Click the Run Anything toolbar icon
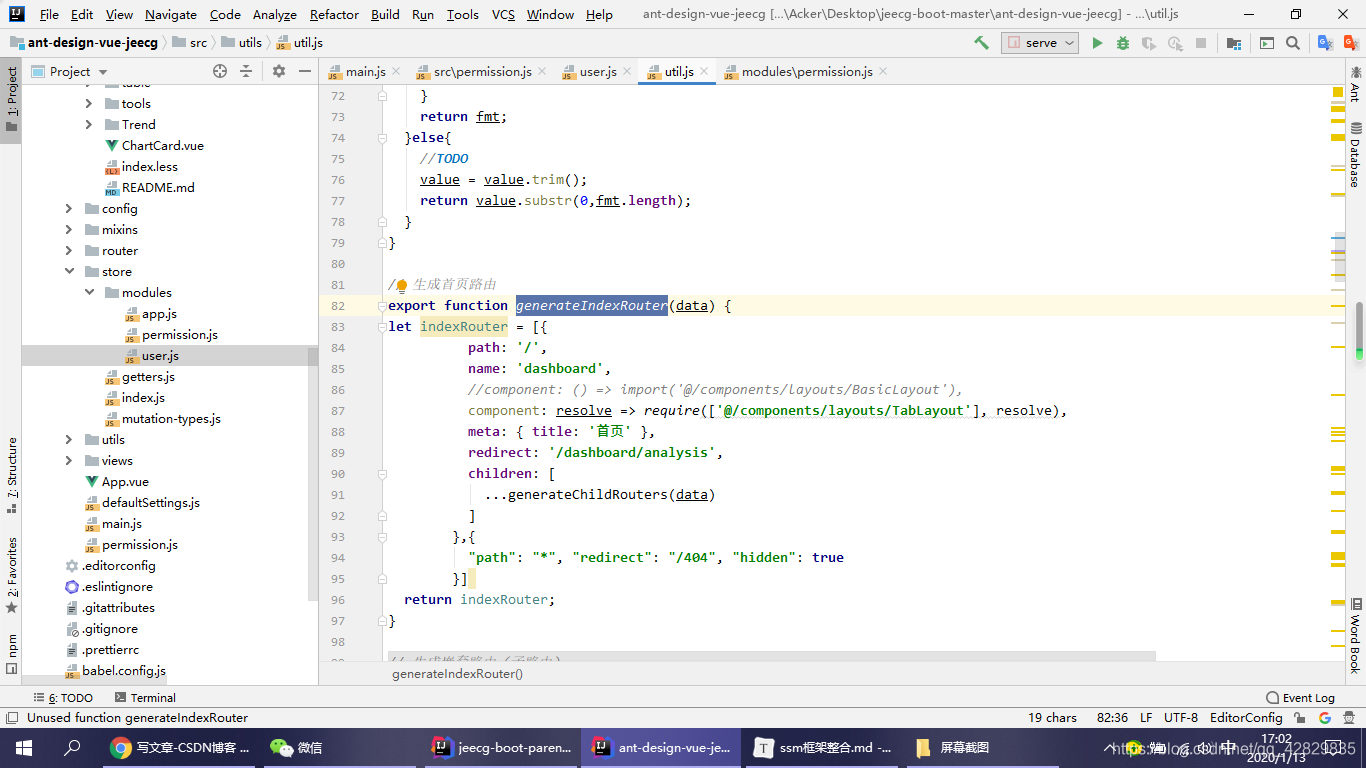This screenshot has width=1366, height=768. (1267, 43)
